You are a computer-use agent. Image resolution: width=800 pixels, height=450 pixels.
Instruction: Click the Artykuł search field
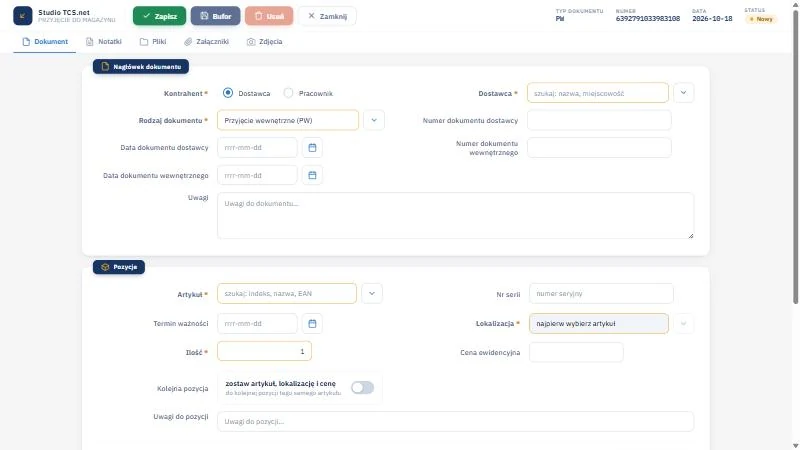pos(287,293)
